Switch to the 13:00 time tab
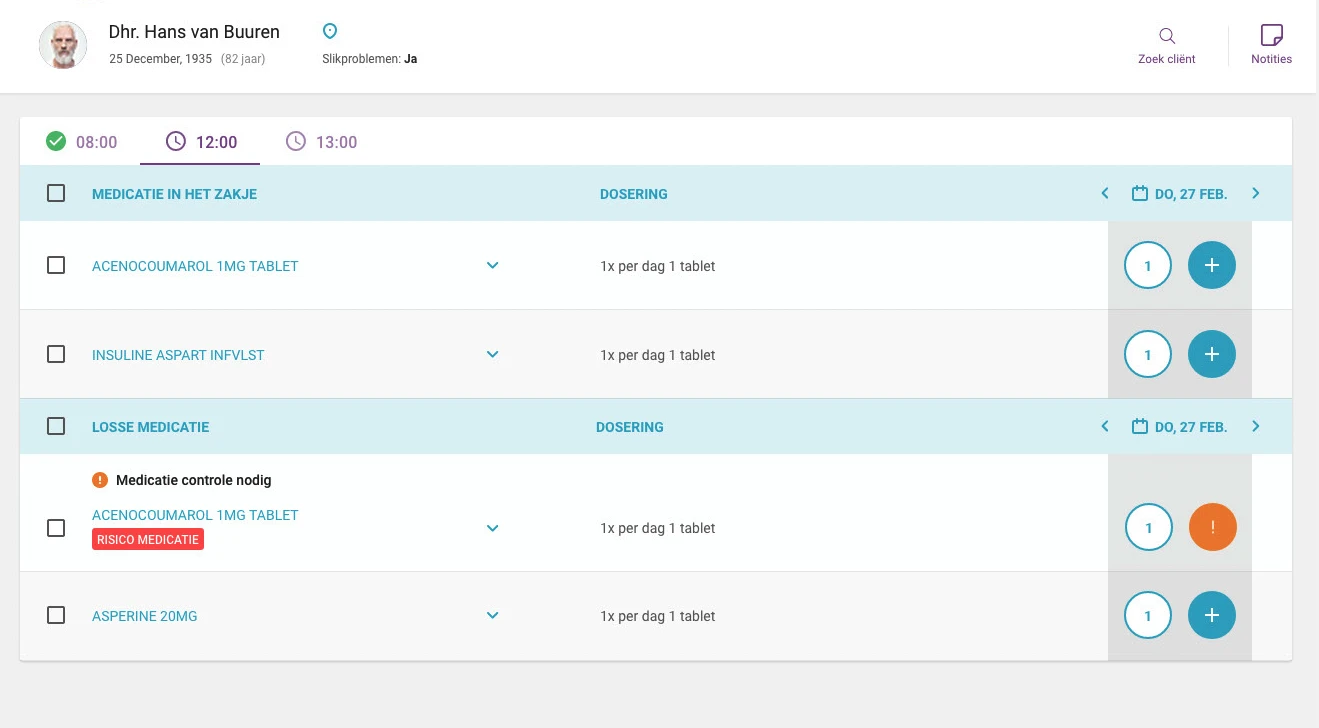 point(322,142)
